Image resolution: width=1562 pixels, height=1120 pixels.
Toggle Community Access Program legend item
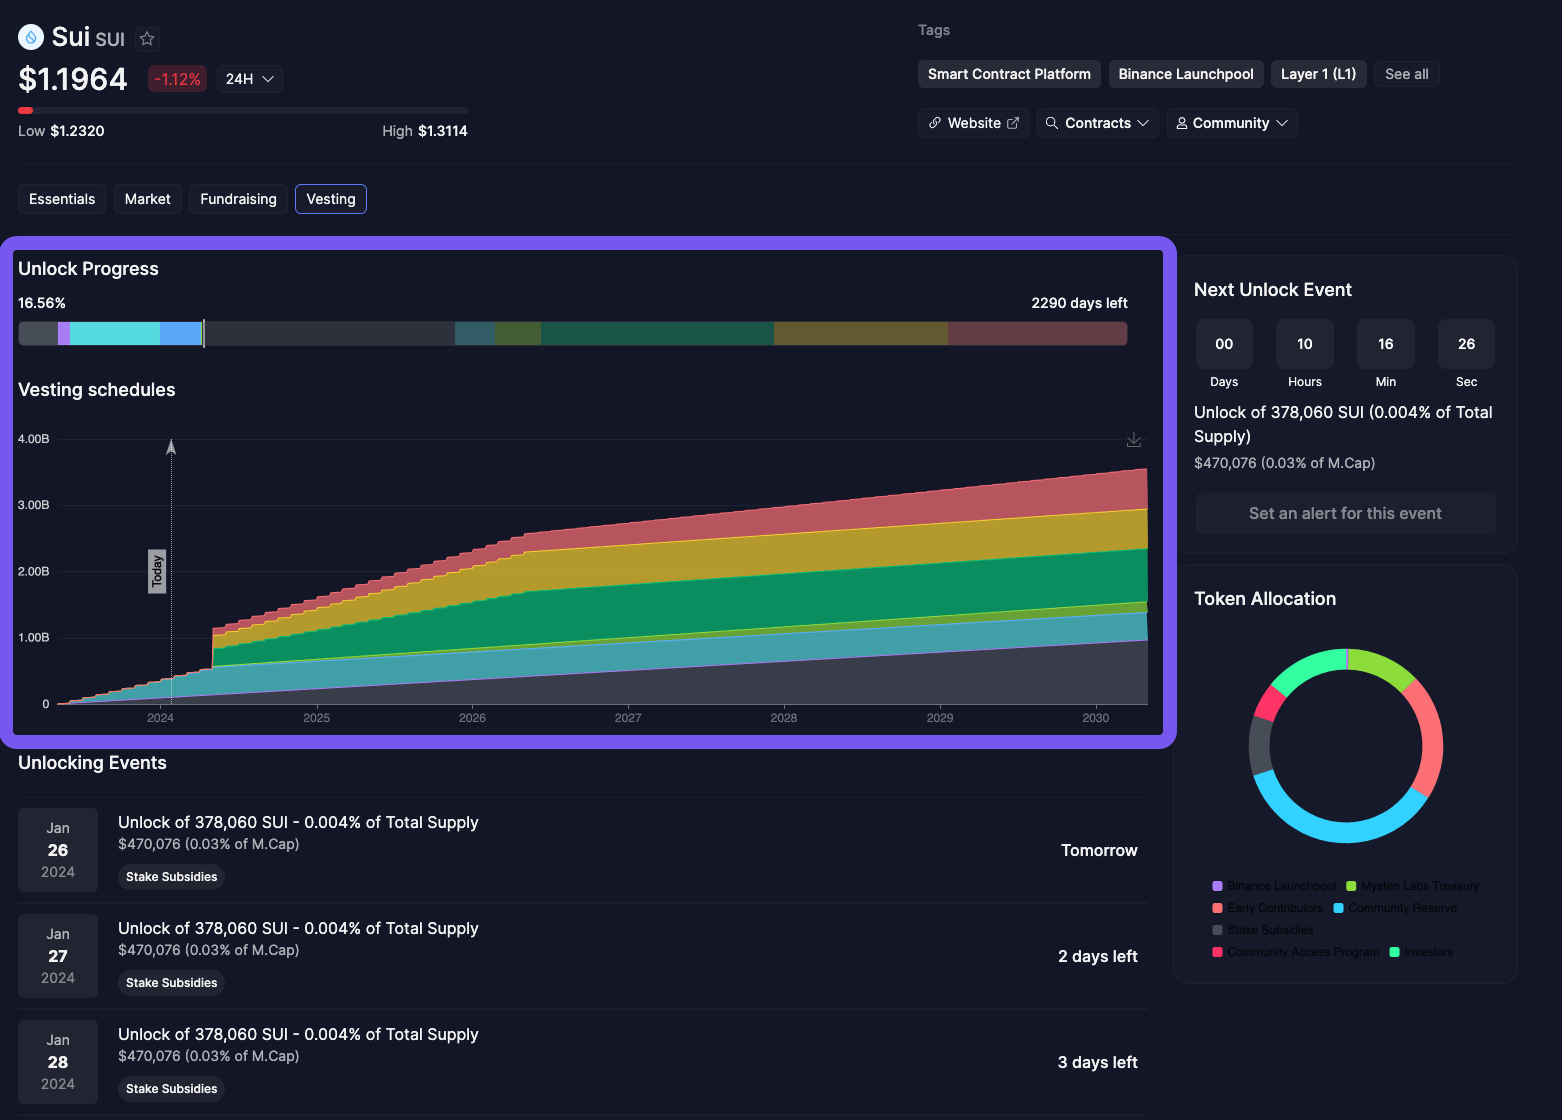[1295, 952]
